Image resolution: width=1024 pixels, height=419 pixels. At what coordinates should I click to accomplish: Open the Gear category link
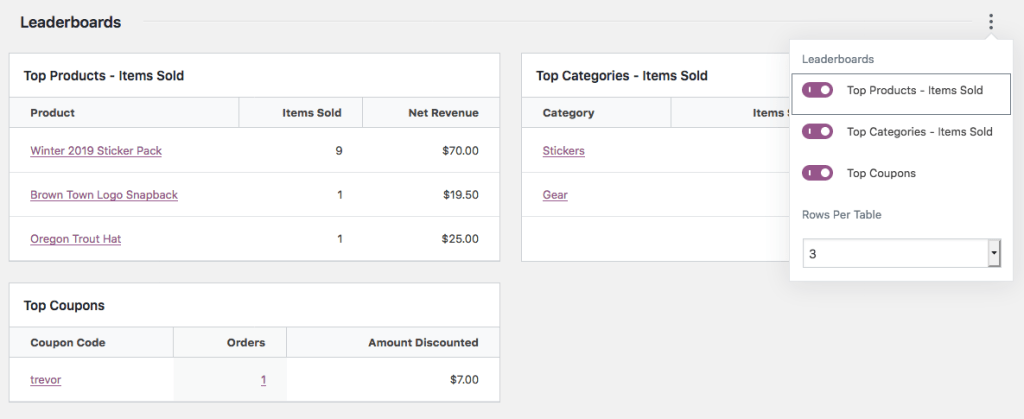[555, 195]
